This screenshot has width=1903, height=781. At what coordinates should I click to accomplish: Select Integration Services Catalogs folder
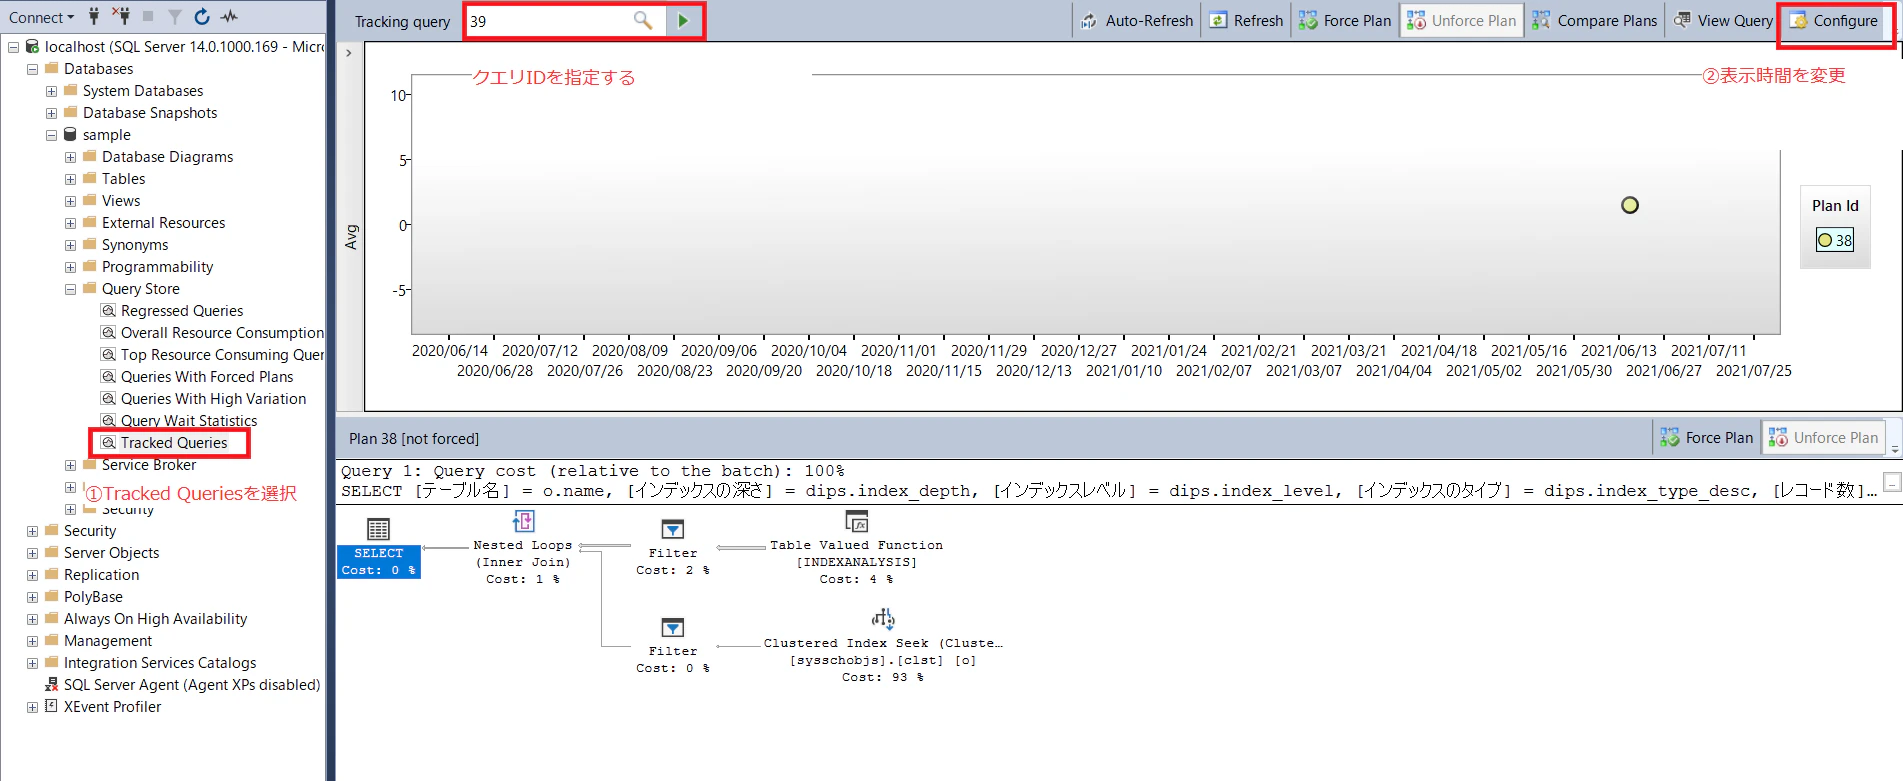(160, 663)
